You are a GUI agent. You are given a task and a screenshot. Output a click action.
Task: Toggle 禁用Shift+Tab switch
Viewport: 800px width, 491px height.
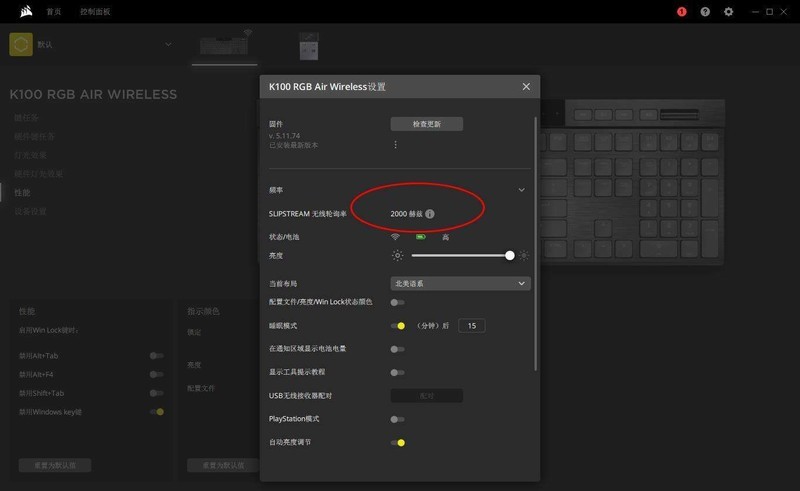[x=157, y=393]
